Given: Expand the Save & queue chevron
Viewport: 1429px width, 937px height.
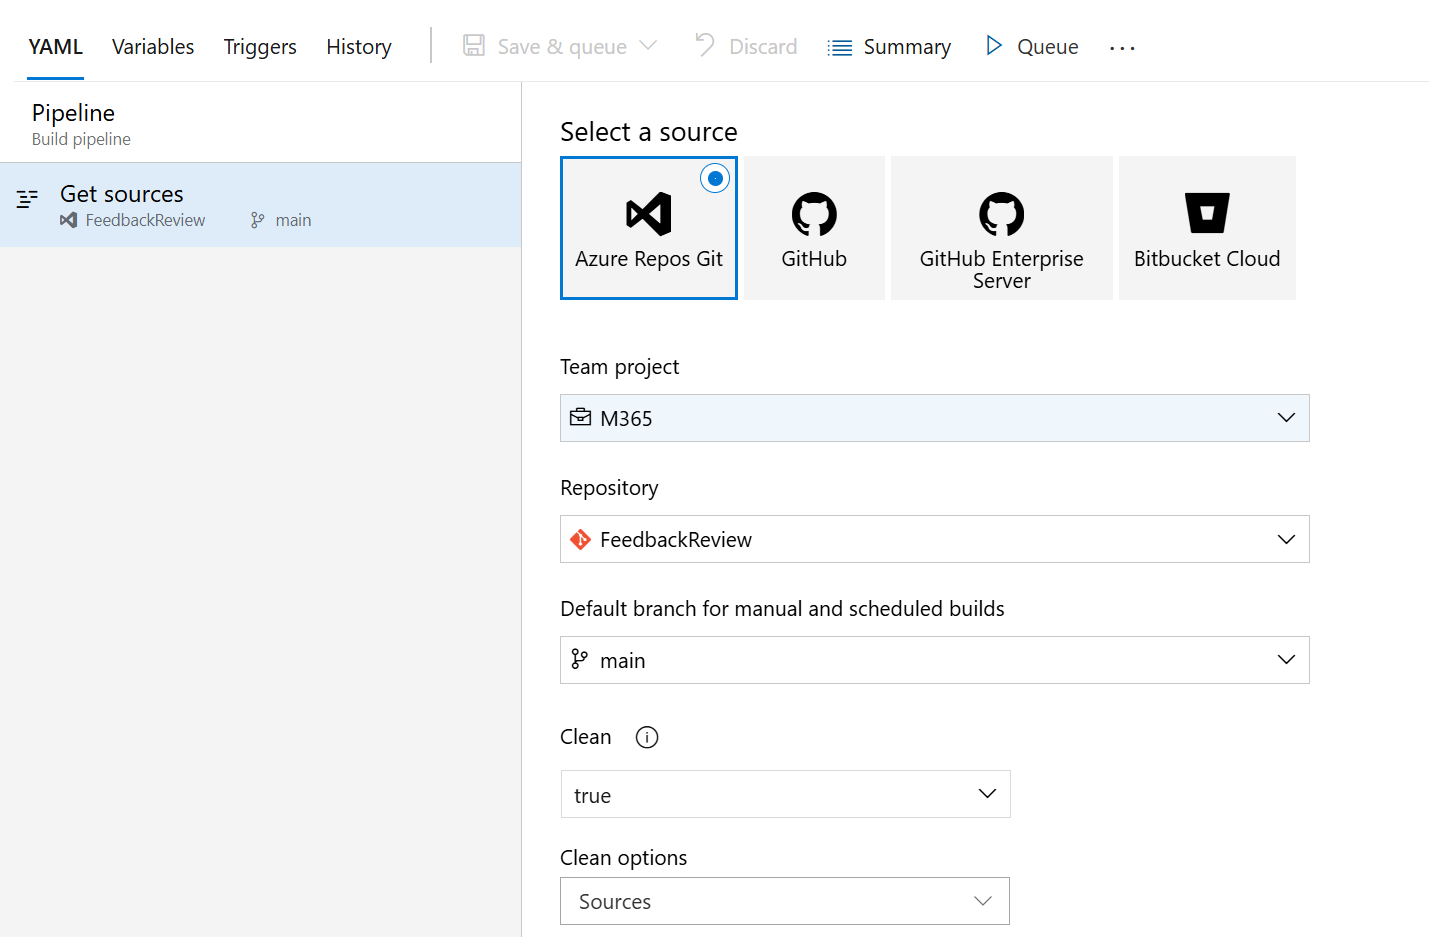Looking at the screenshot, I should coord(648,46).
